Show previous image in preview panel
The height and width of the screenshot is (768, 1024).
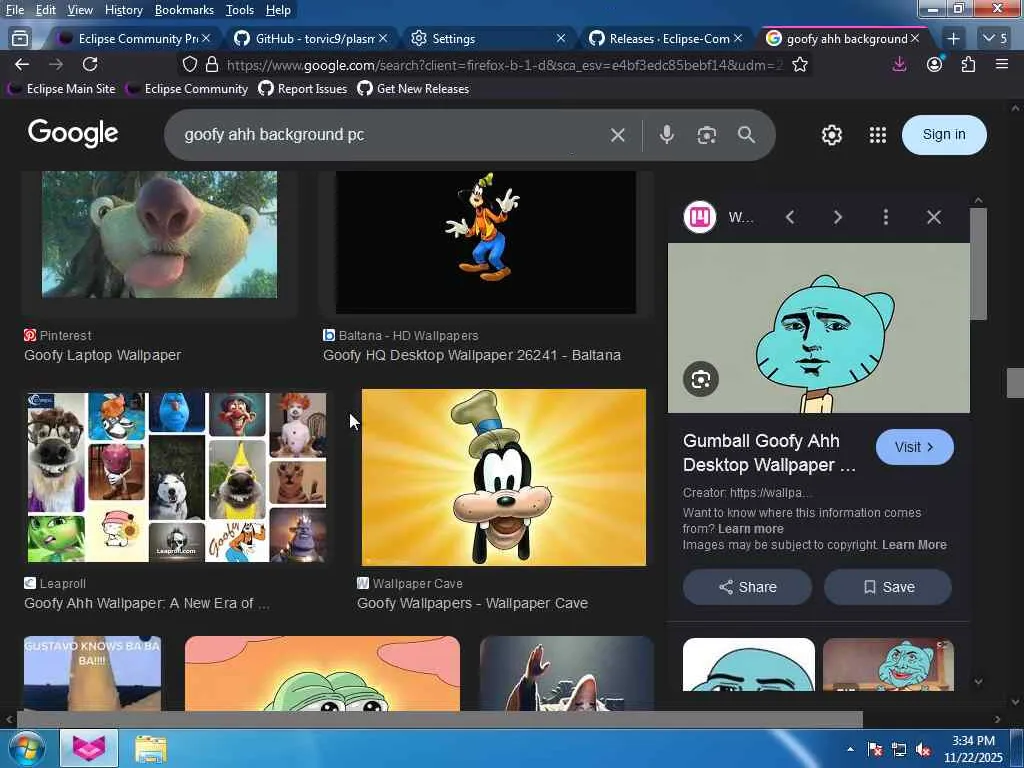pyautogui.click(x=790, y=217)
